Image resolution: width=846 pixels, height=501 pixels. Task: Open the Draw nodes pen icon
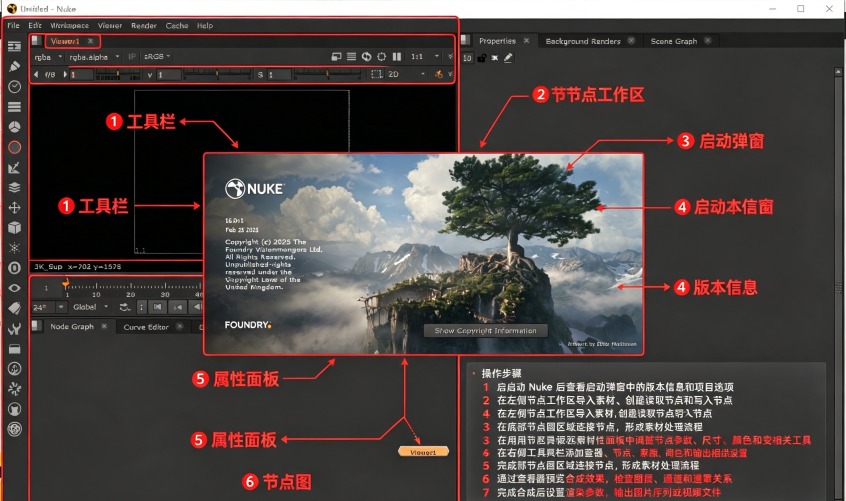pos(15,66)
